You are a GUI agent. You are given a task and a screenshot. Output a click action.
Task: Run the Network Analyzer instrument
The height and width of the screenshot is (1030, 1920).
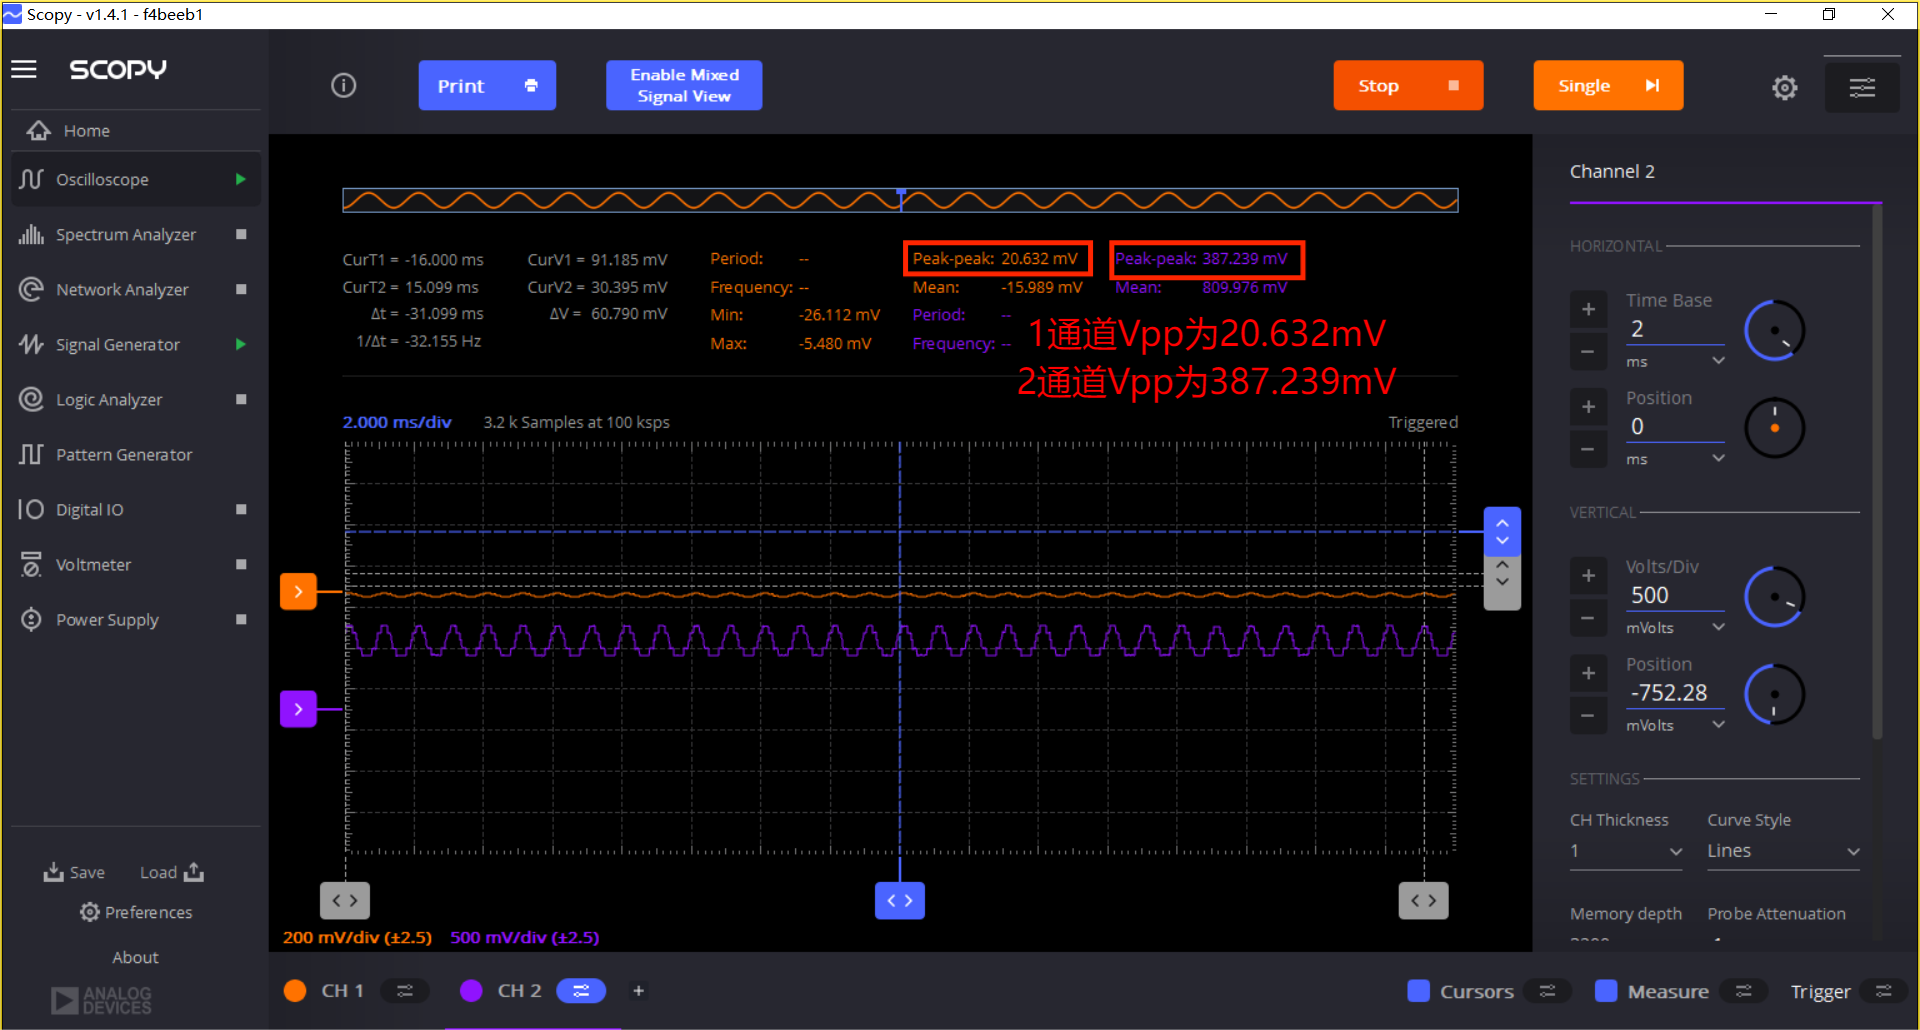pos(240,289)
